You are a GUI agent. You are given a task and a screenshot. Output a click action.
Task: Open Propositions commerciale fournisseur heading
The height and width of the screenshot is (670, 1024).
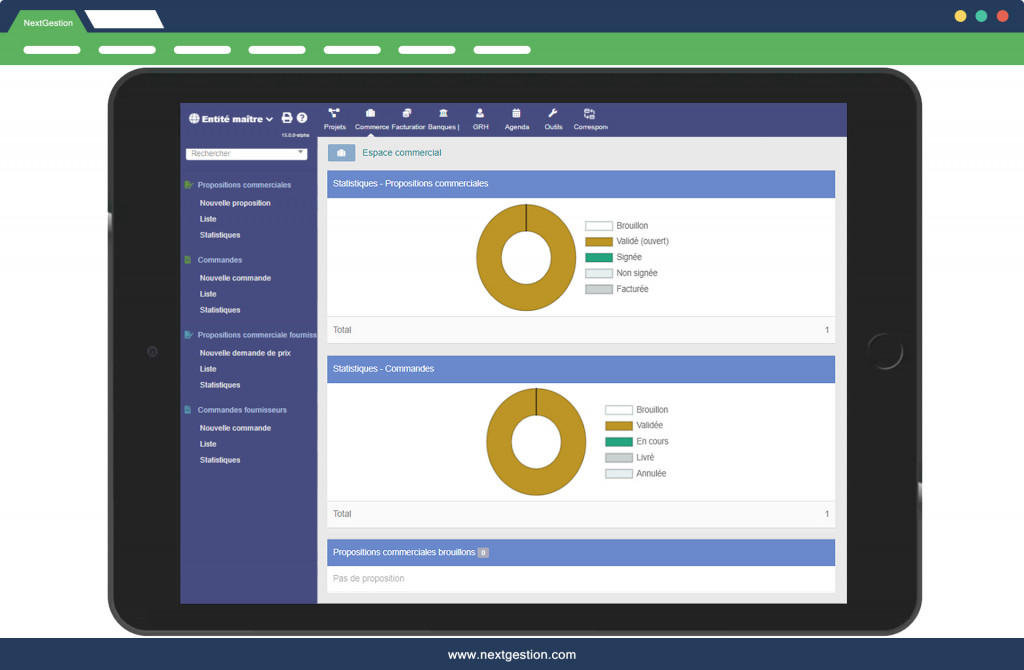tap(257, 335)
